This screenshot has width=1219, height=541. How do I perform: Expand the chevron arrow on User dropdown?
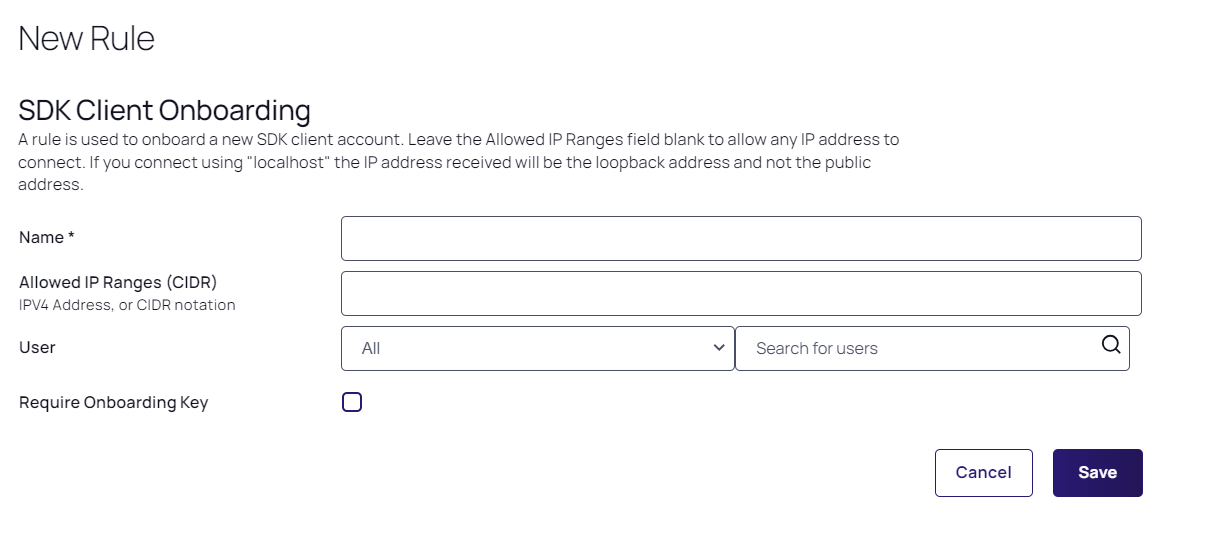[718, 348]
